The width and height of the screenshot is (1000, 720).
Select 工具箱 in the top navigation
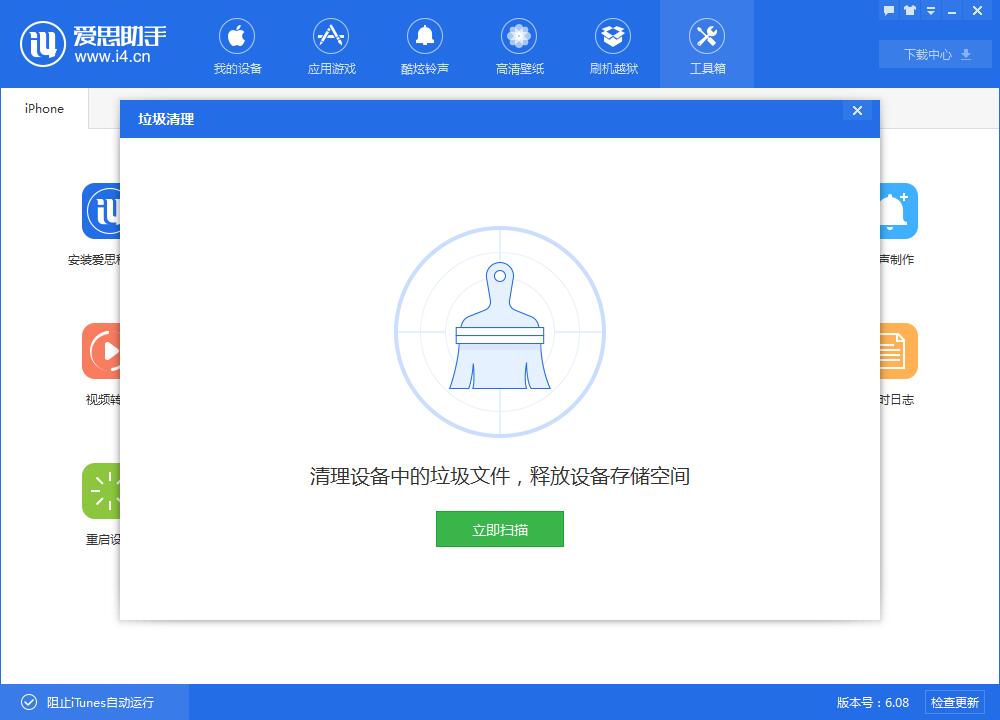pos(706,45)
